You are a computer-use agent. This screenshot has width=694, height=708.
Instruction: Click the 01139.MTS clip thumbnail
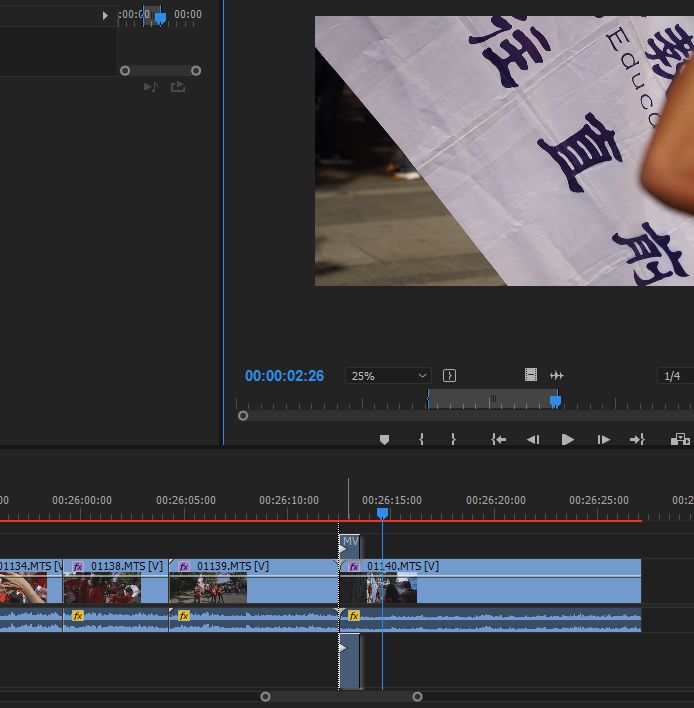(x=208, y=588)
